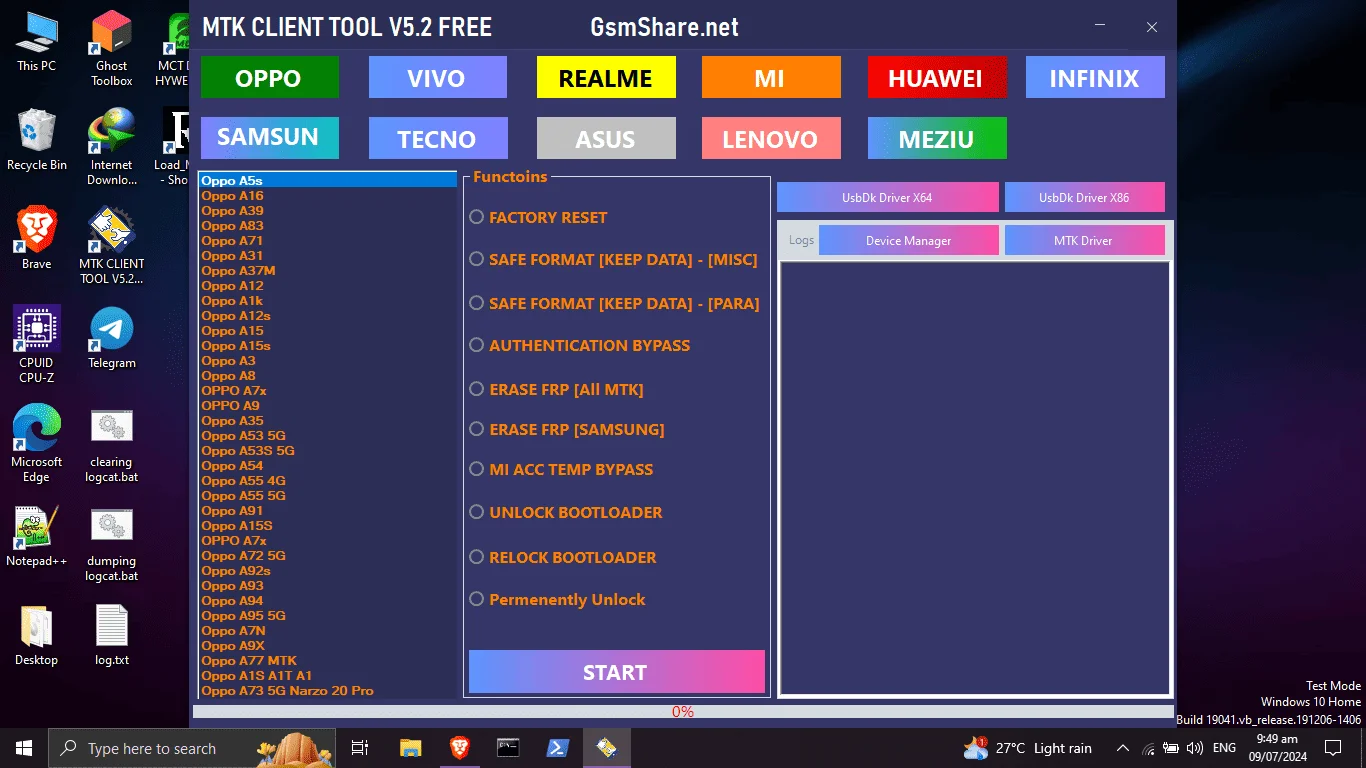Select UNLOCK BOOTLOADER radio option
This screenshot has height=768, width=1366.
pos(566,512)
